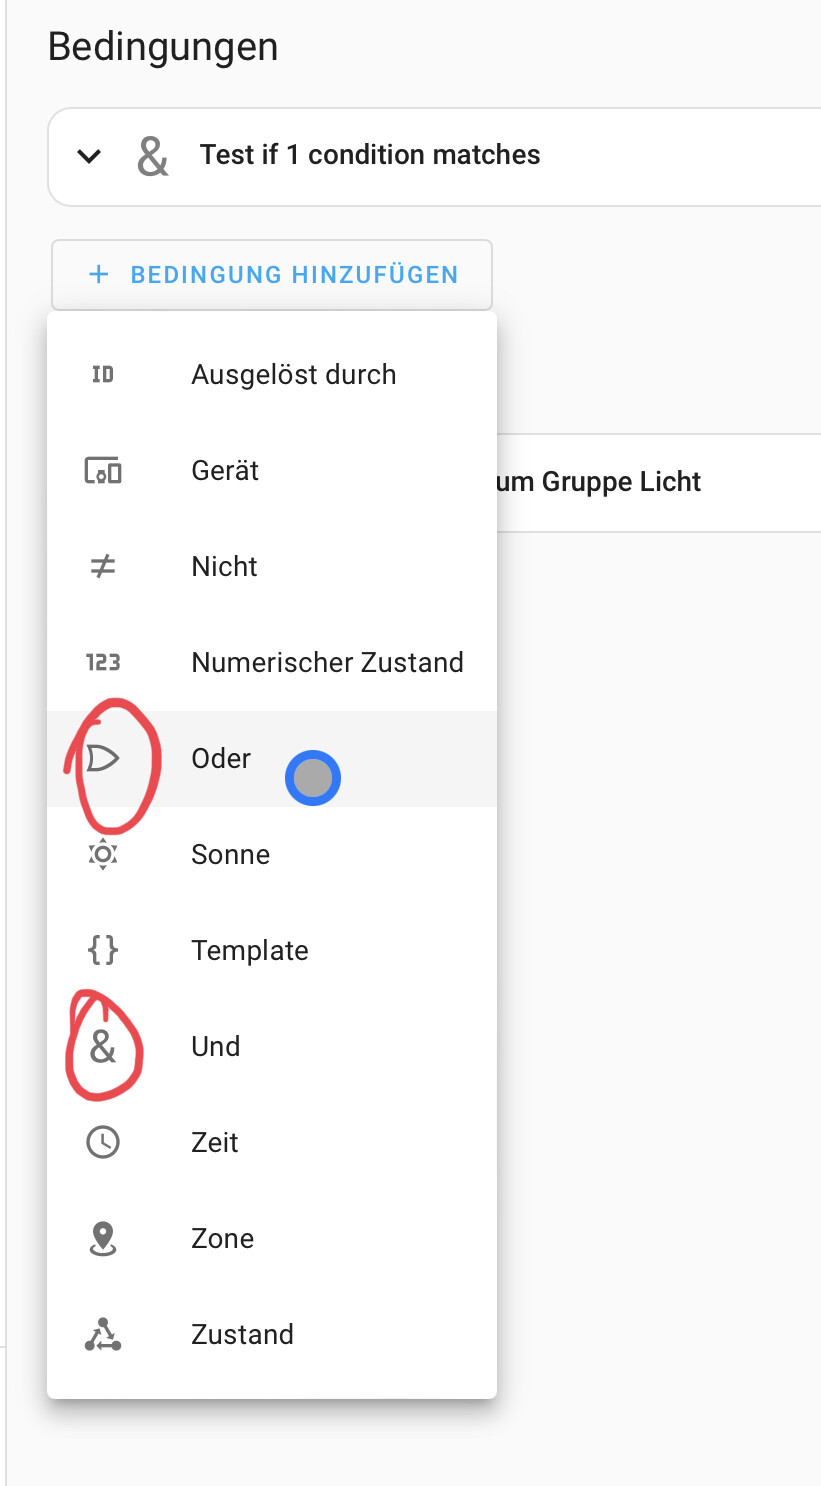
Task: Click the ampersand icon beside Und
Action: [x=103, y=1046]
